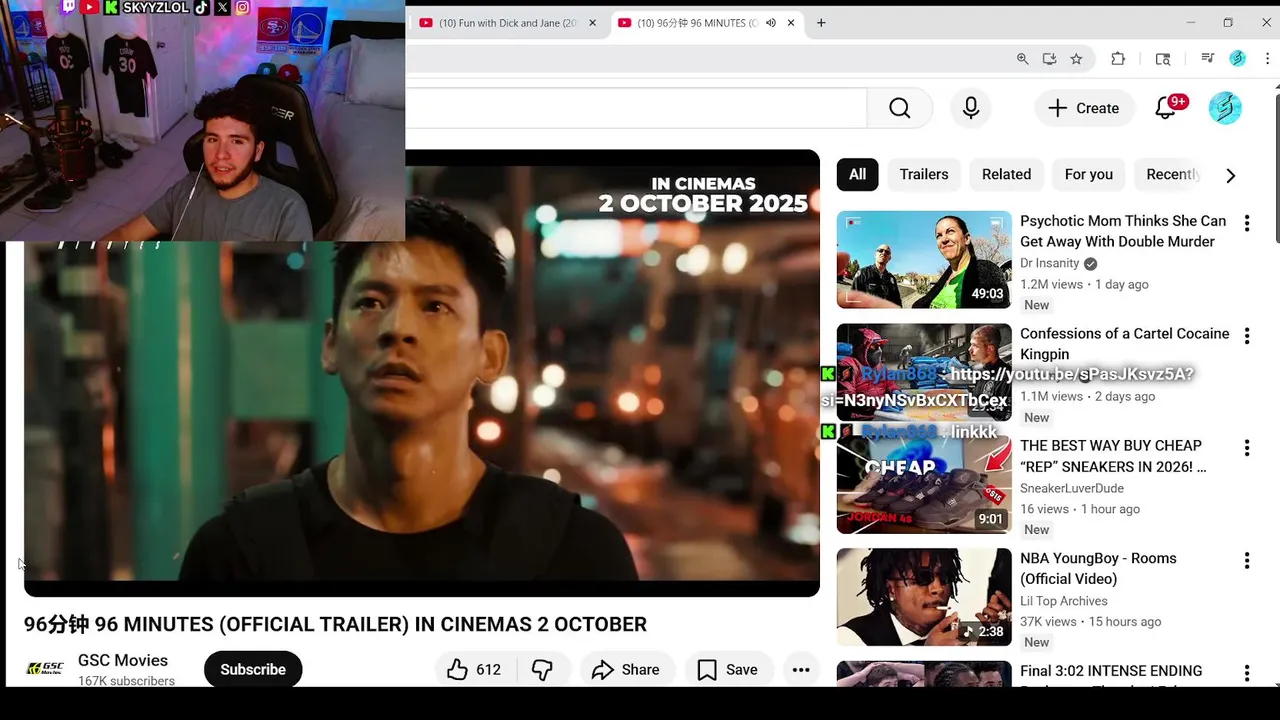Save the trailer to a playlist
Image resolution: width=1280 pixels, height=720 pixels.
(727, 670)
